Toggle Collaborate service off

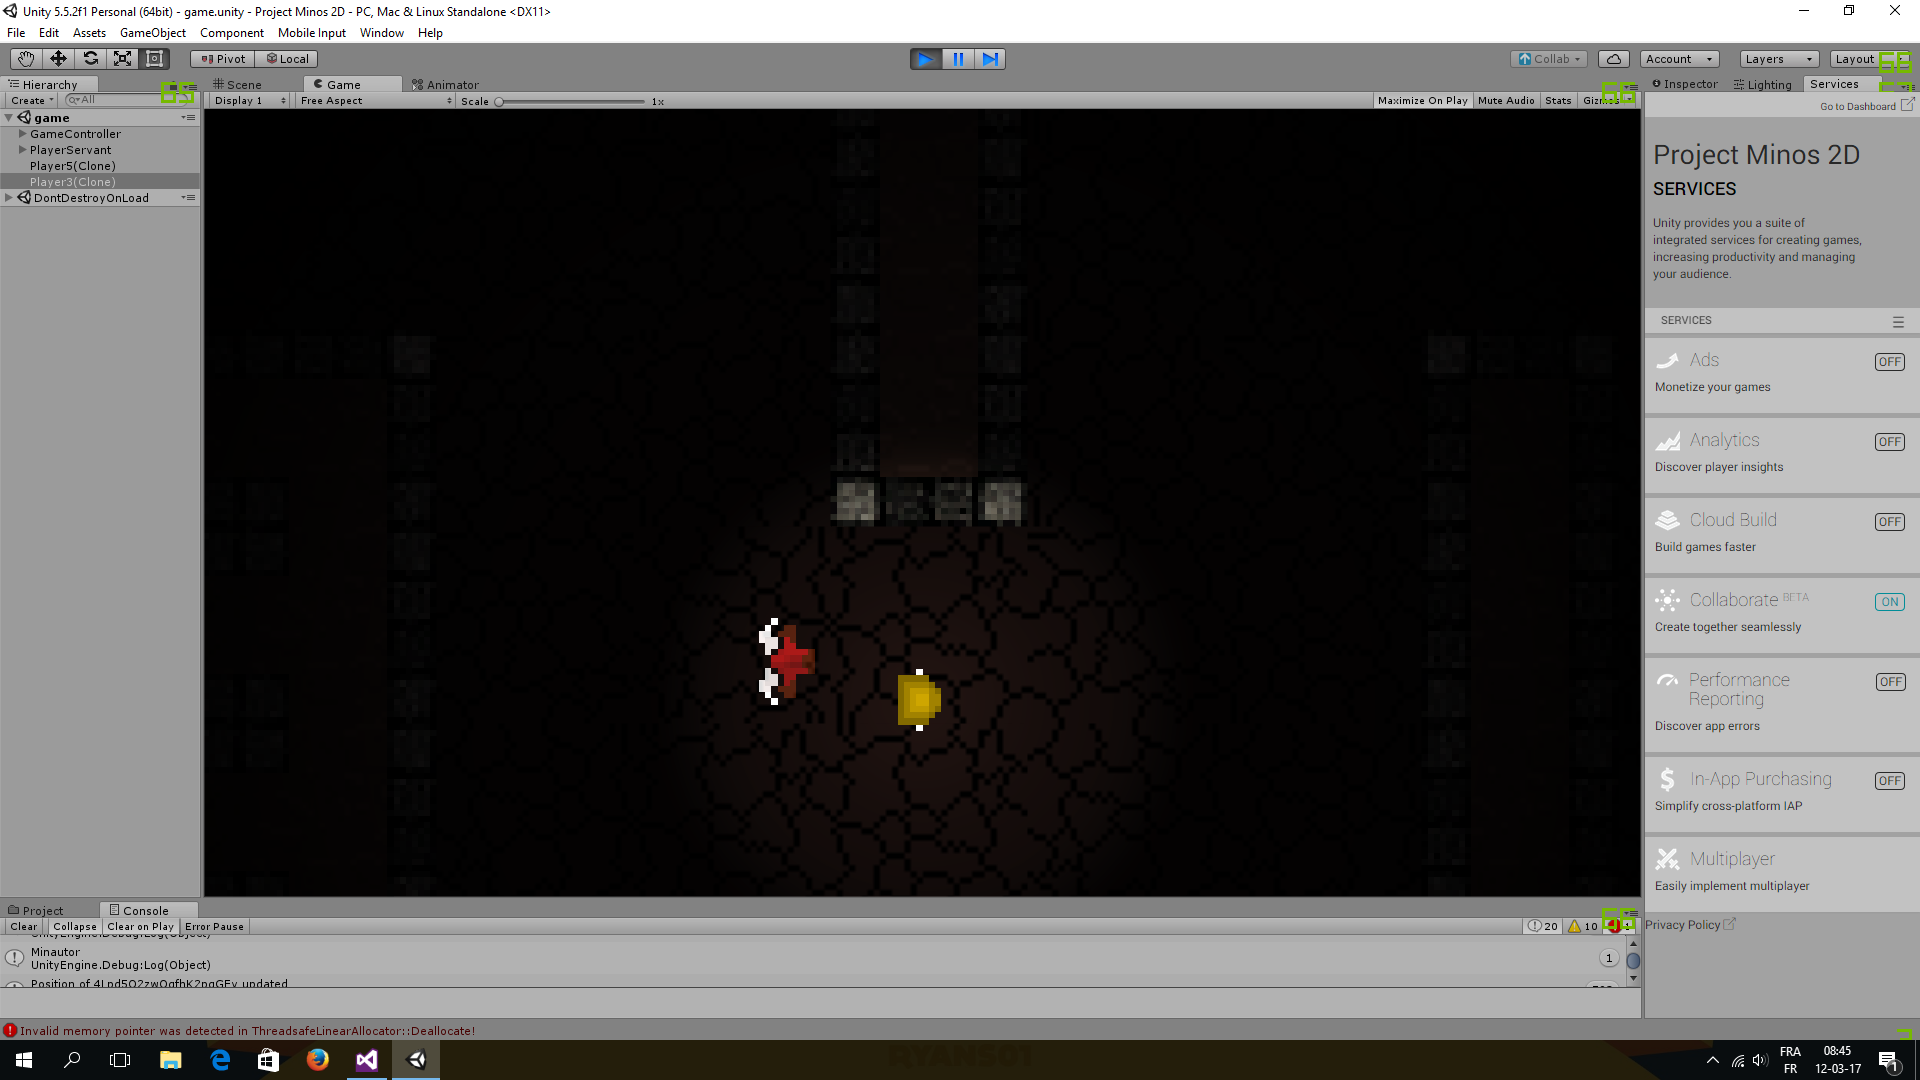[x=1889, y=602]
